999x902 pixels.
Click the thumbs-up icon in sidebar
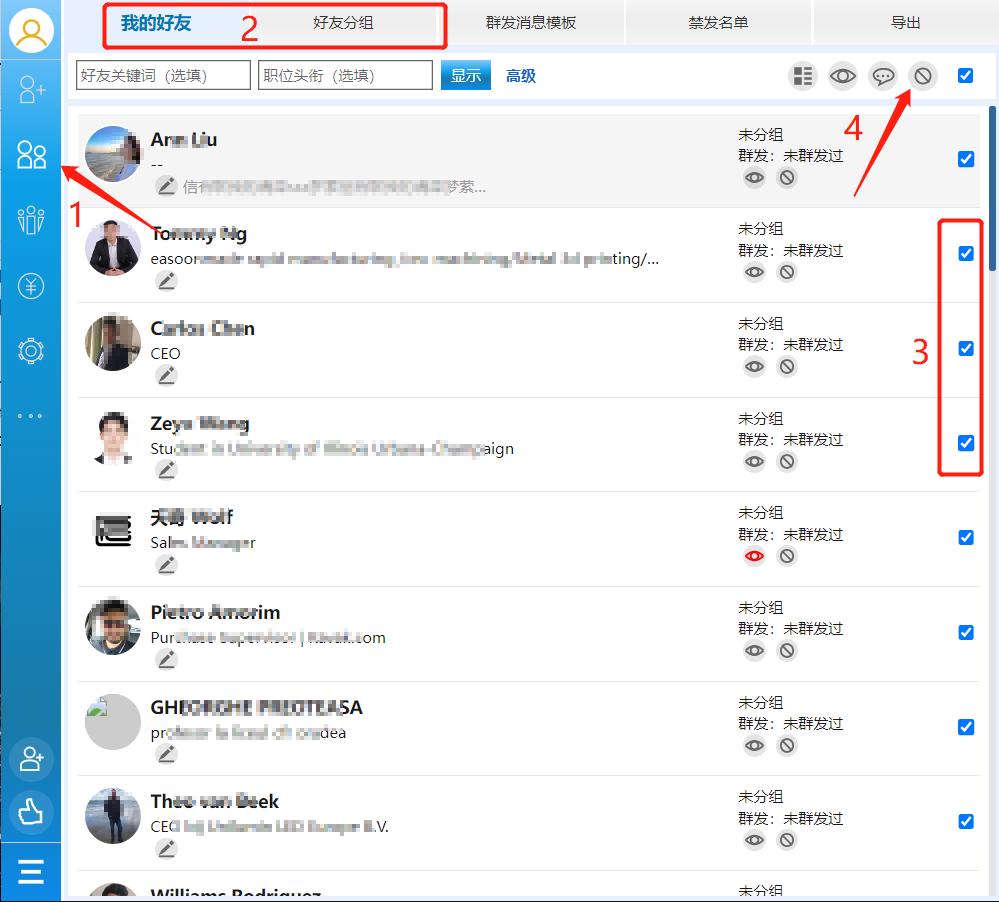pyautogui.click(x=31, y=812)
